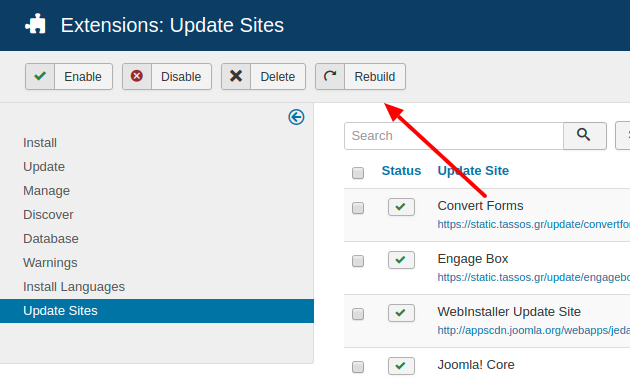Click the magnifying glass search button
Viewport: 630px width, 379px height.
585,136
